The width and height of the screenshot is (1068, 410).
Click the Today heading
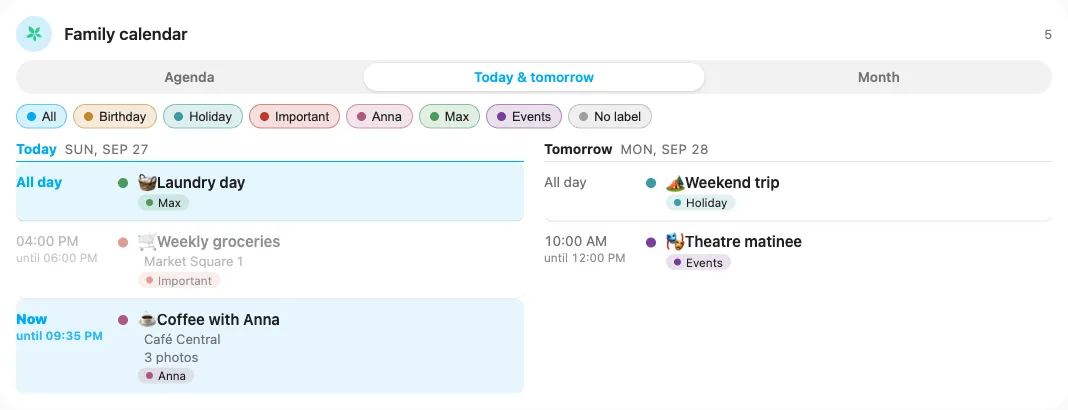tap(36, 149)
